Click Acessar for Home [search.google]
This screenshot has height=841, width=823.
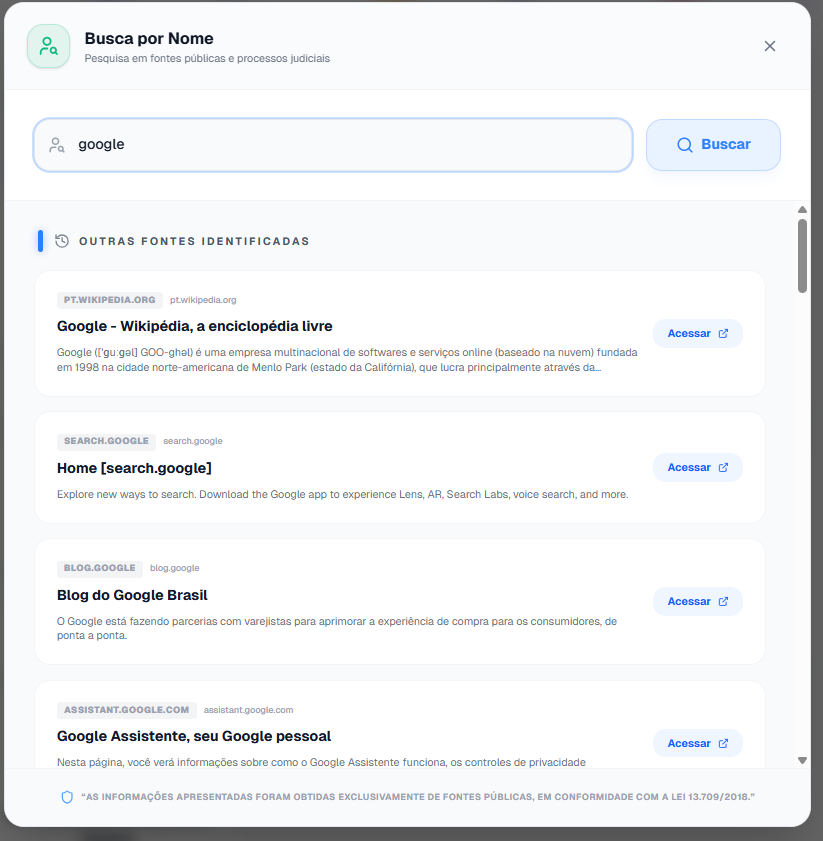pyautogui.click(x=697, y=468)
